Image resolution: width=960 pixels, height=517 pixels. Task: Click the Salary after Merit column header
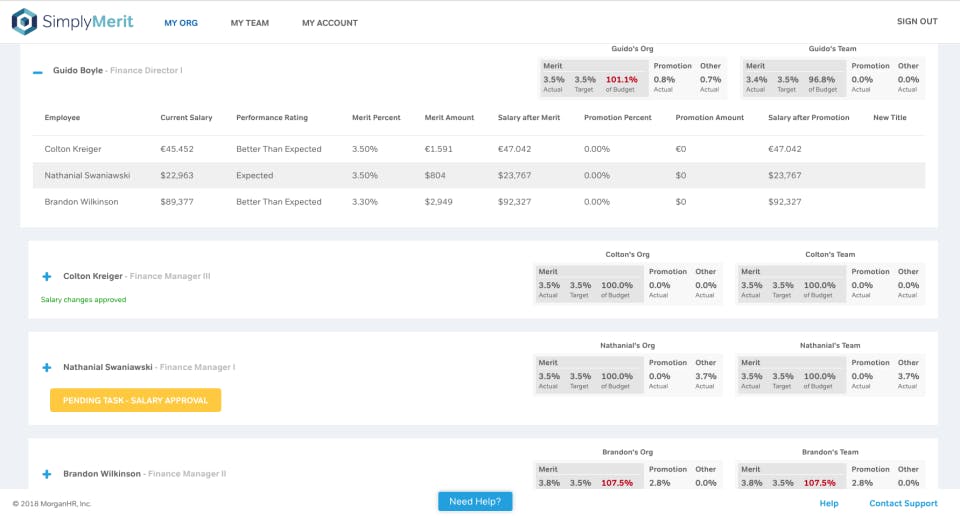tap(528, 118)
